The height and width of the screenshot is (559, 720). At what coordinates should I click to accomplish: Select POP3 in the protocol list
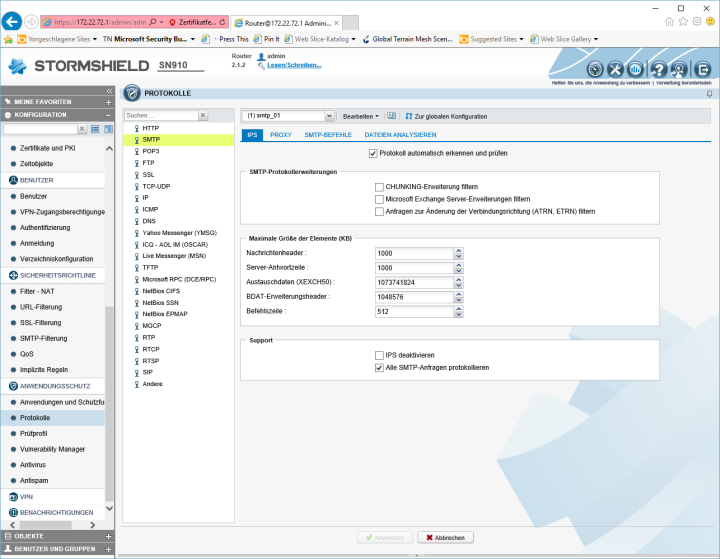click(x=151, y=152)
